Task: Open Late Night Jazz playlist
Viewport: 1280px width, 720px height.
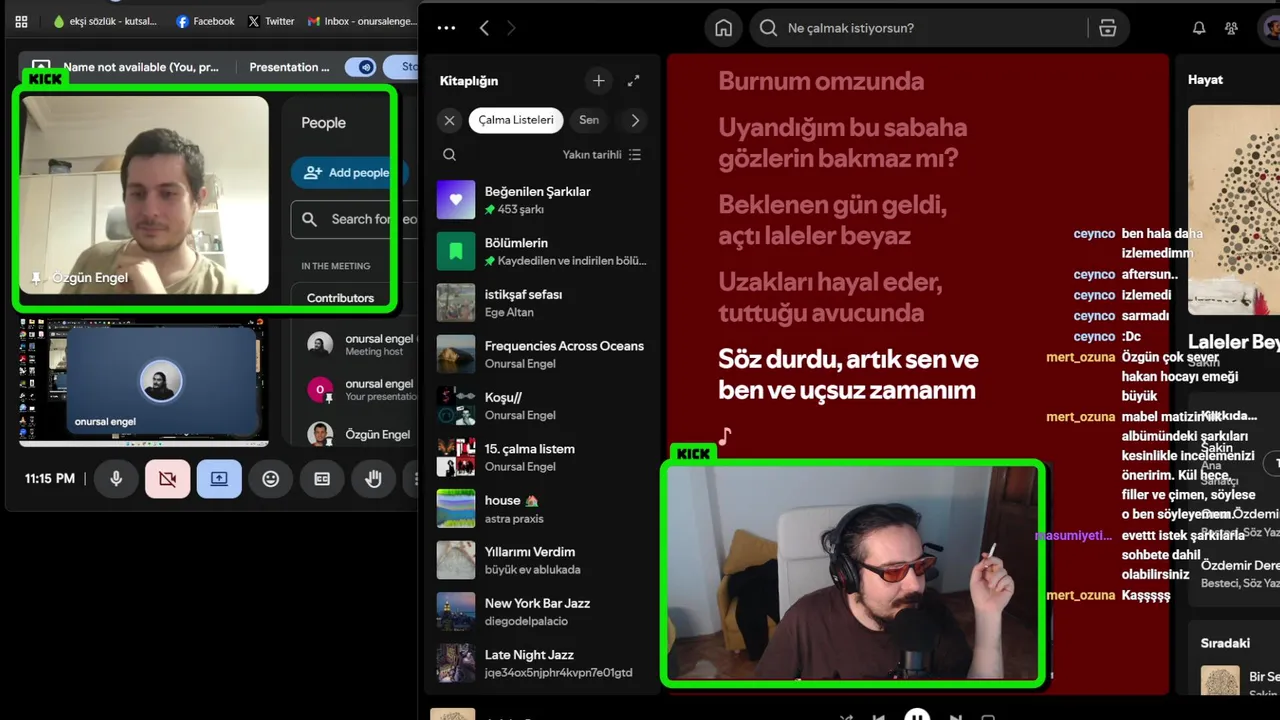Action: point(544,663)
